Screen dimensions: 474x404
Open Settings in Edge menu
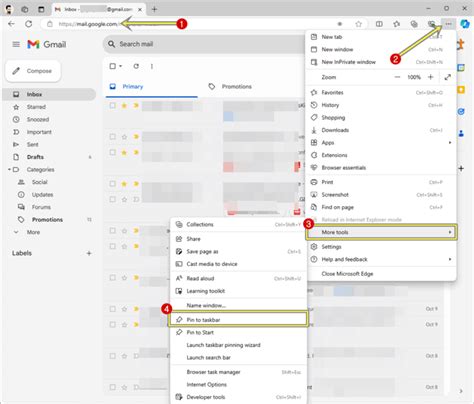[x=381, y=247]
